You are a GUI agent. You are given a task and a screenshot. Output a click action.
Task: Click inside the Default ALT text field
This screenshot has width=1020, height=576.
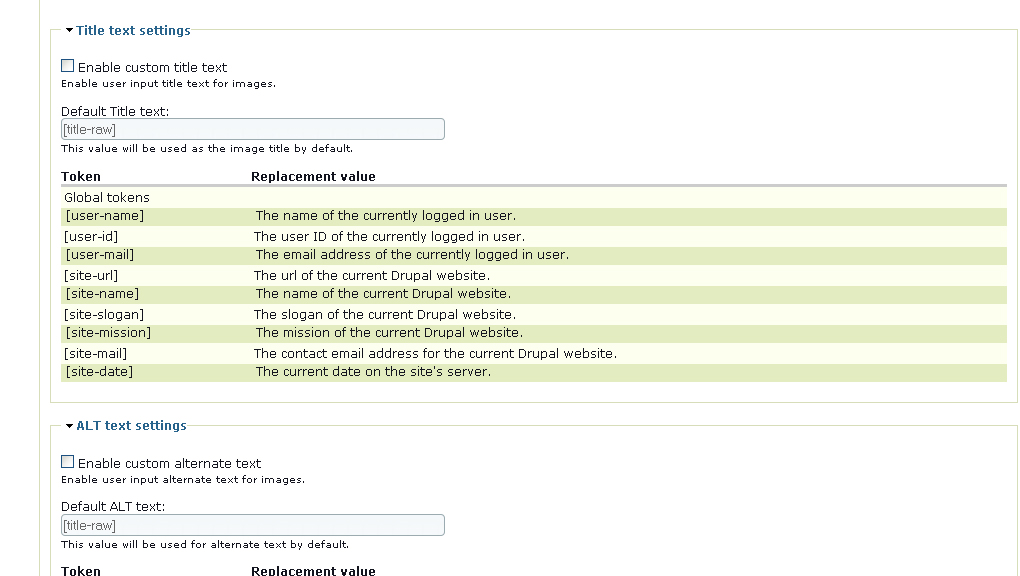pos(252,524)
